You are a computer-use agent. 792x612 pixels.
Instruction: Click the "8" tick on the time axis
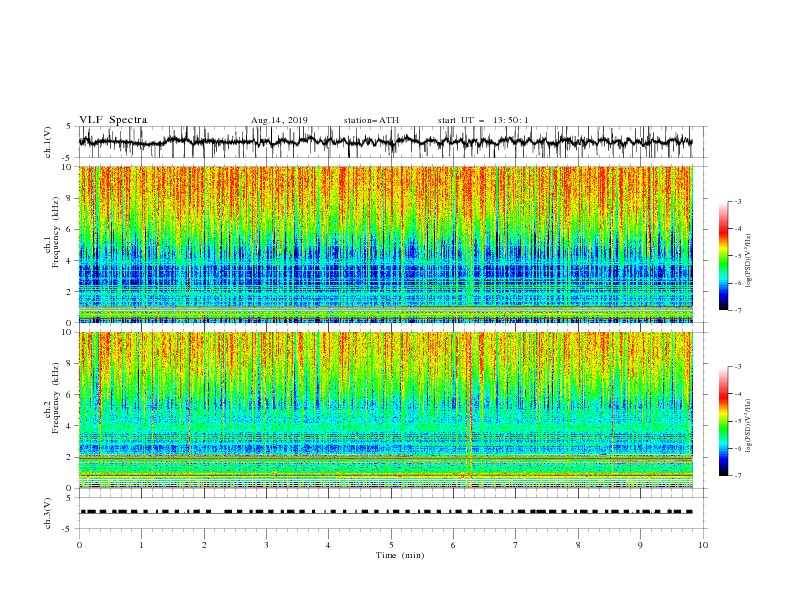click(578, 545)
